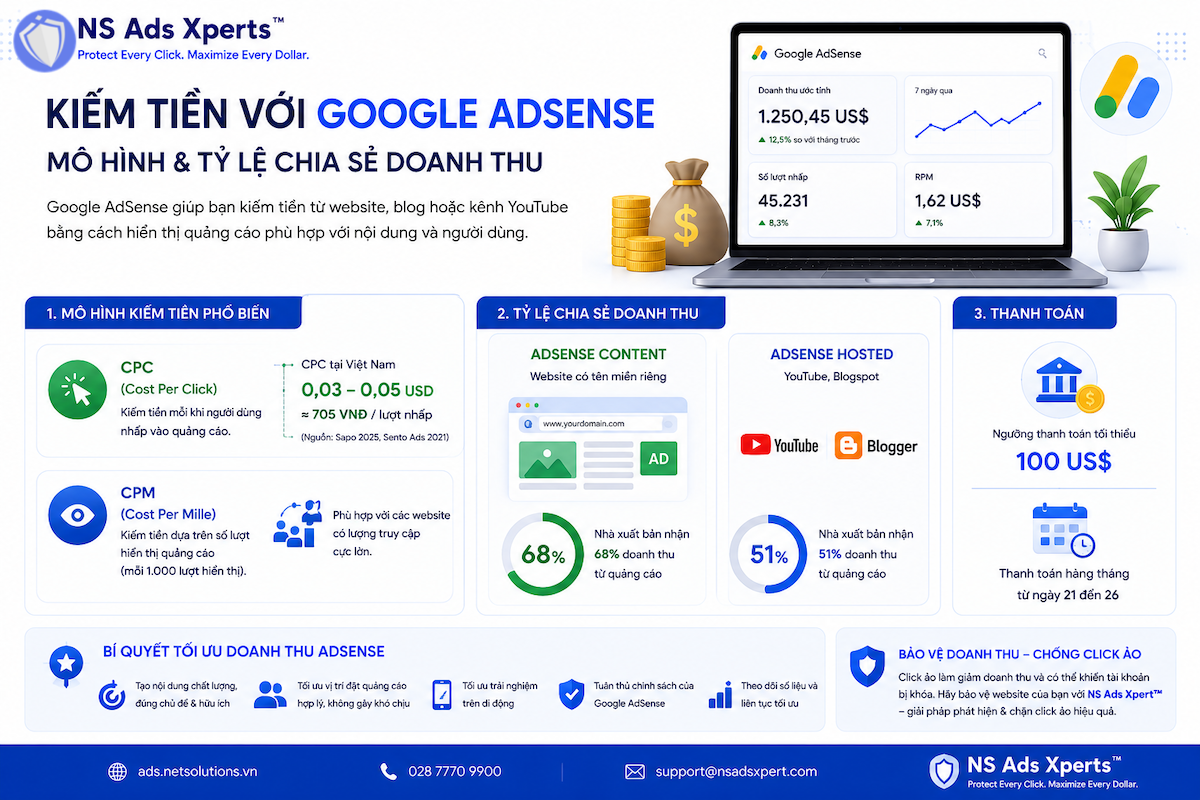Click the 7 ngày qua line chart
The image size is (1200, 800).
tap(978, 120)
